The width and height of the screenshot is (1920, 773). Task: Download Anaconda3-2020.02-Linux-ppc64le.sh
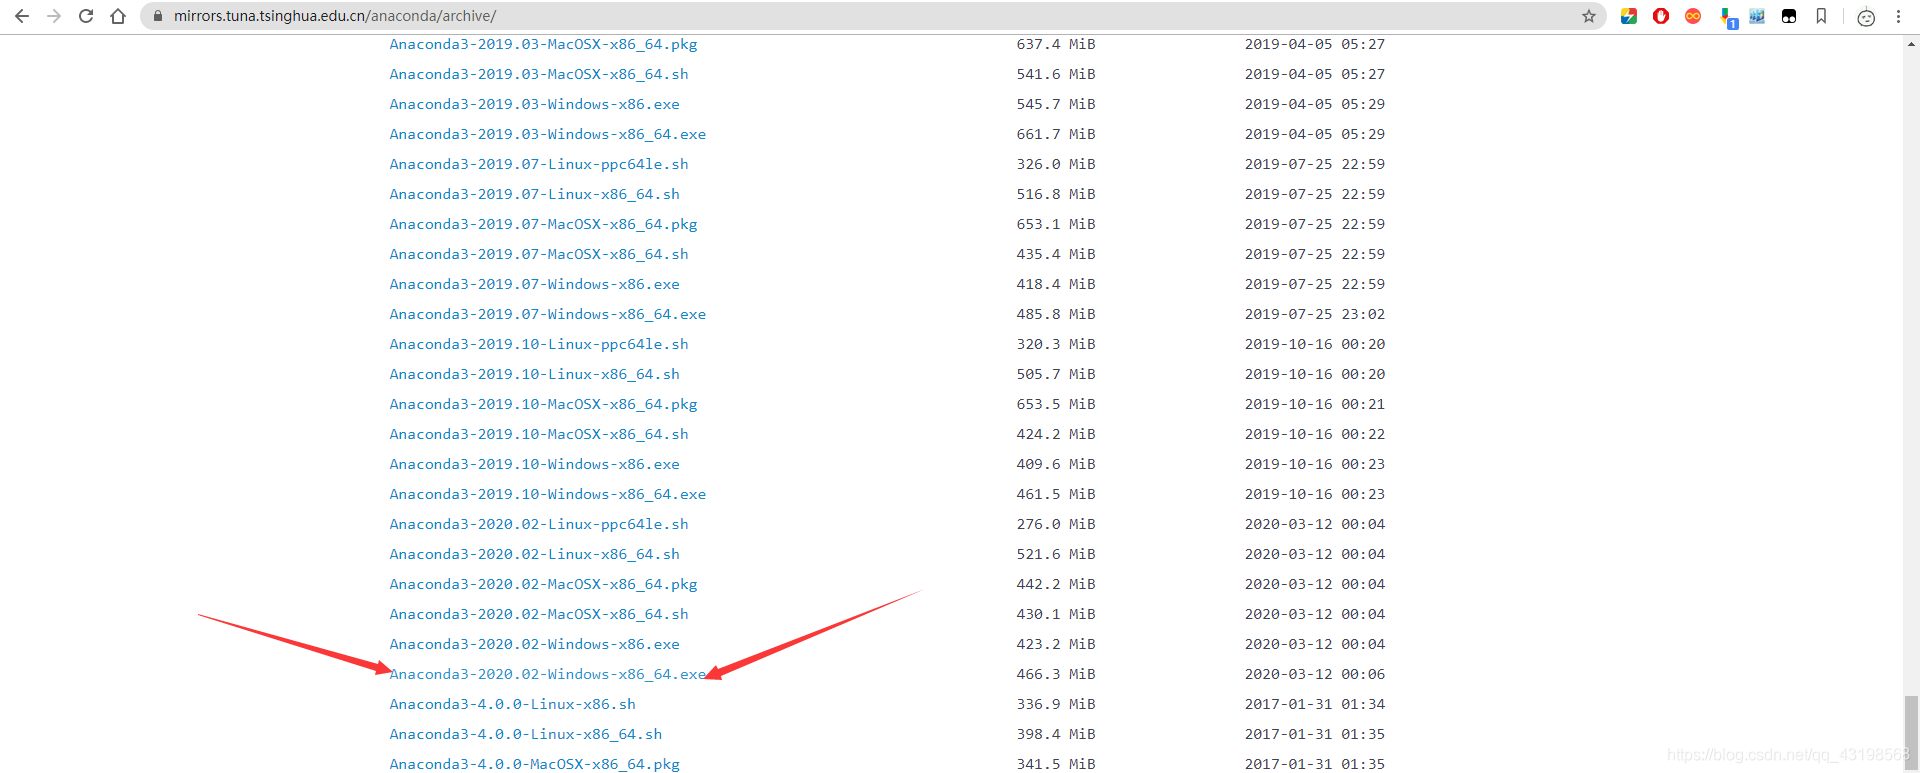coord(539,524)
